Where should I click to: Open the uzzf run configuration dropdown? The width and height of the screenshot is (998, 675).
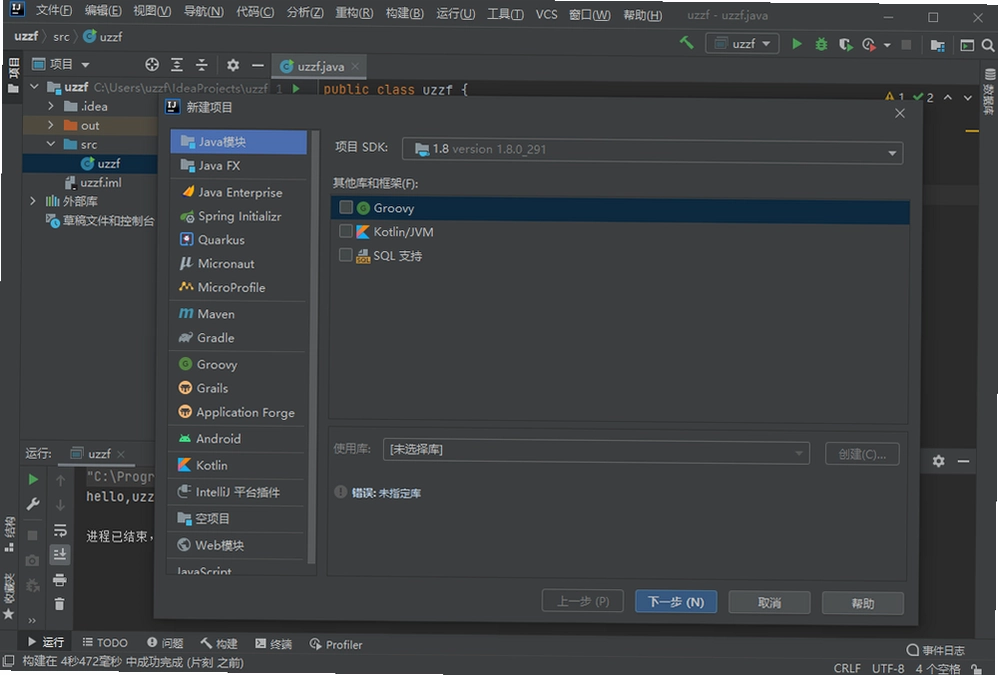click(742, 44)
